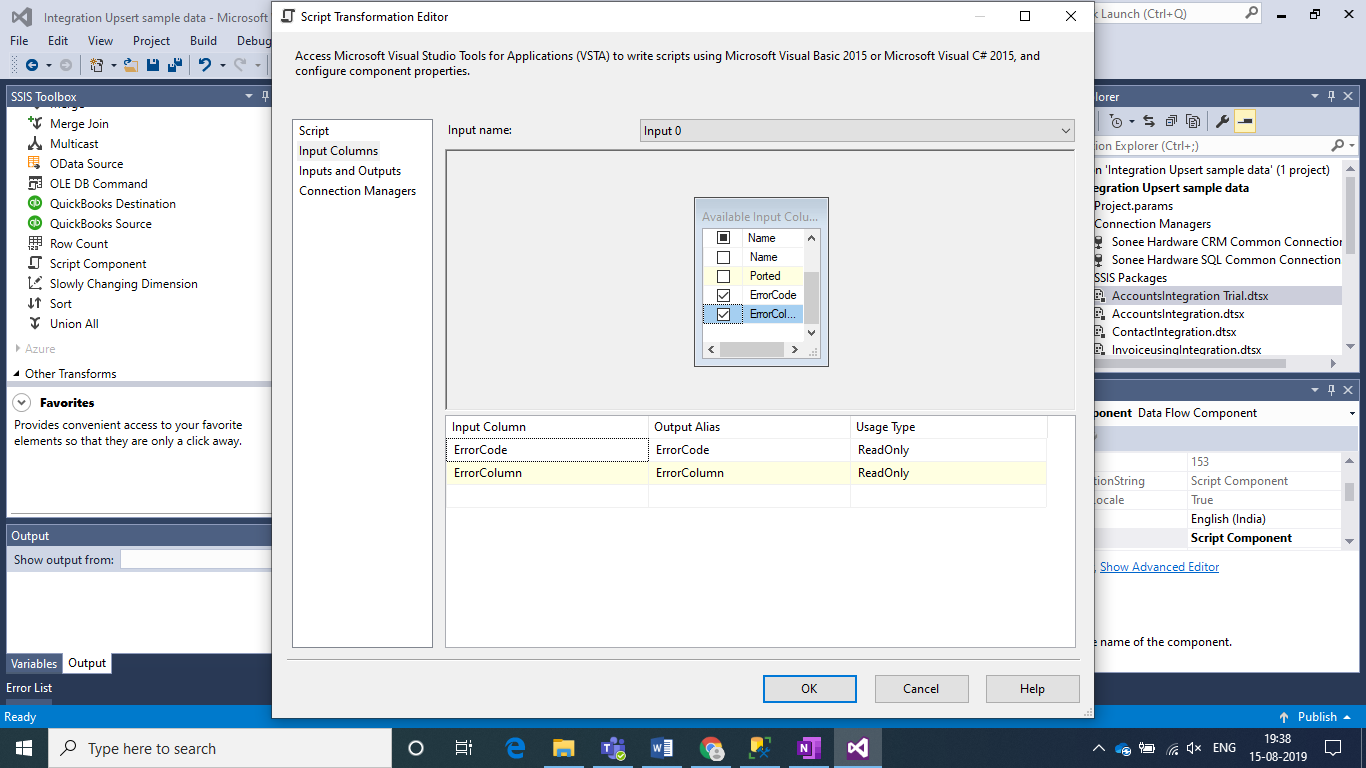Click Publish in the status bar
Screen dimensions: 1366x768
[1317, 717]
